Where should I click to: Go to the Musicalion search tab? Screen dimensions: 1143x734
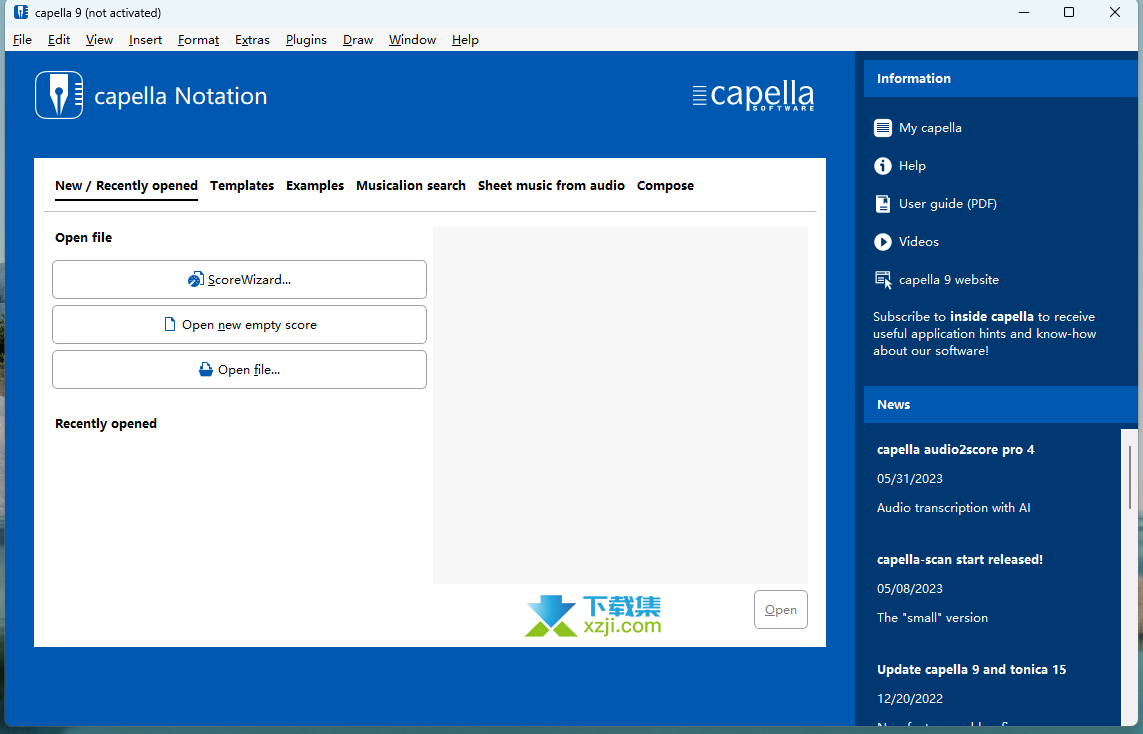pos(411,186)
